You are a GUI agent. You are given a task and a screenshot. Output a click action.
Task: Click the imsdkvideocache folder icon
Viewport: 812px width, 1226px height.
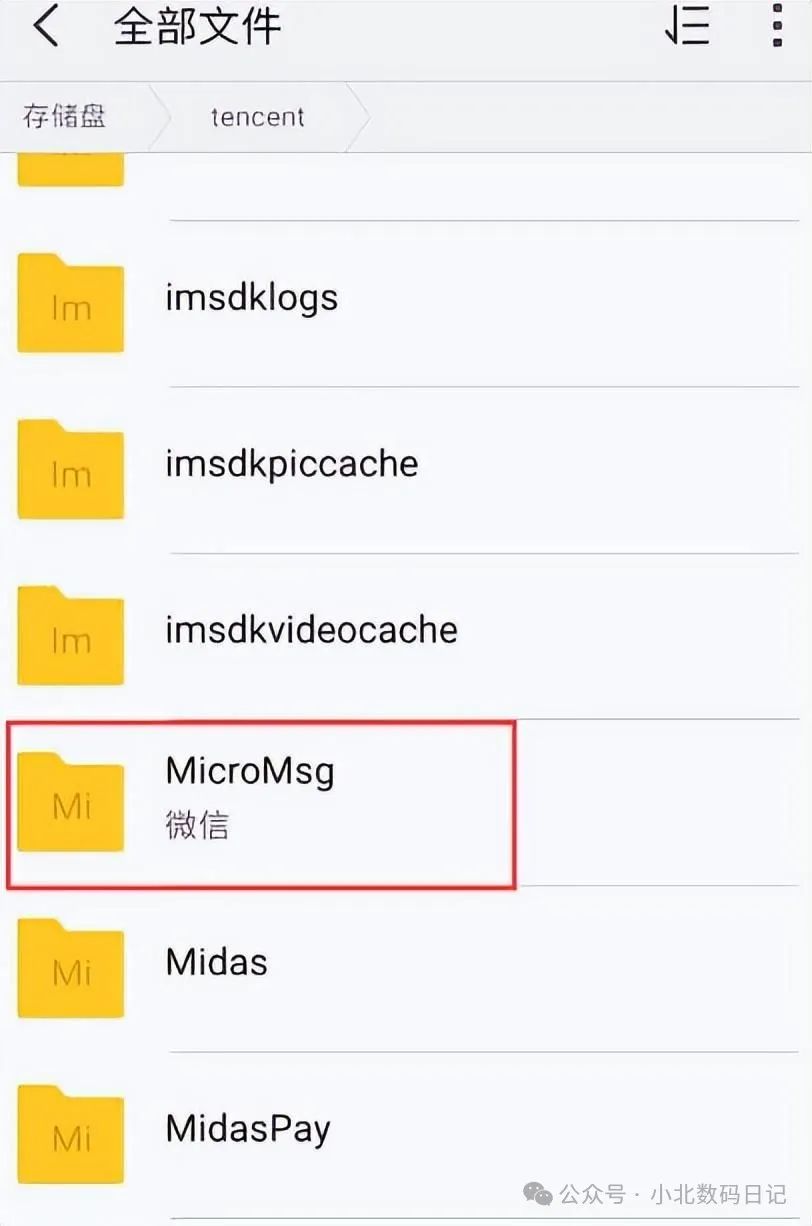[x=71, y=635]
